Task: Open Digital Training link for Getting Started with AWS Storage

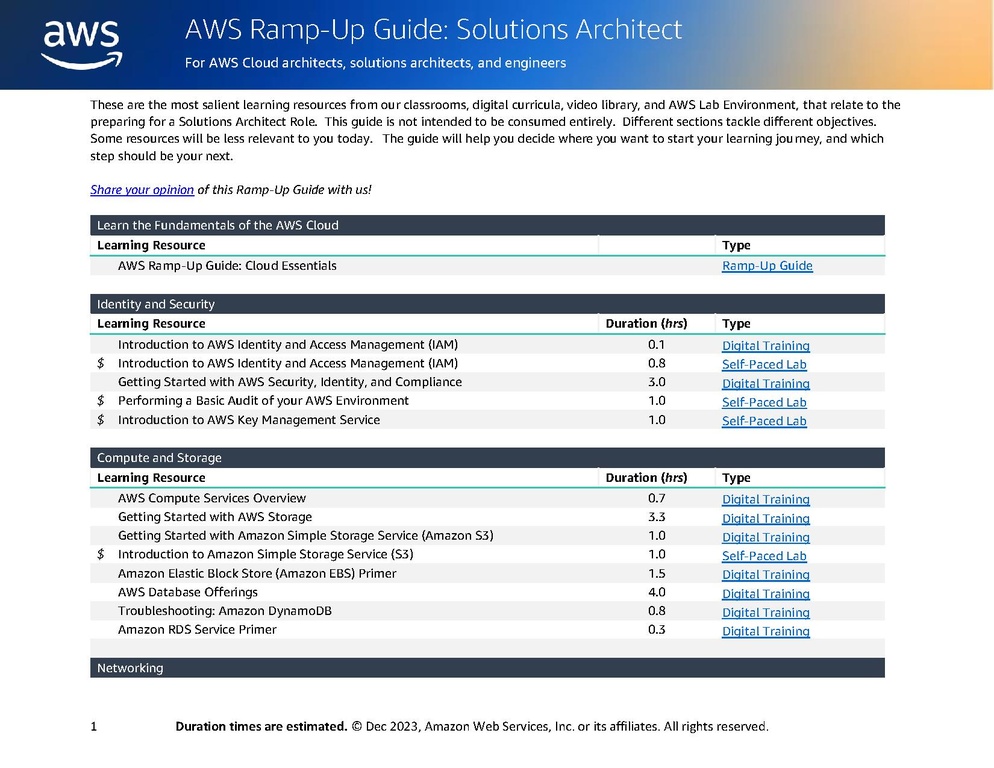Action: pos(766,518)
